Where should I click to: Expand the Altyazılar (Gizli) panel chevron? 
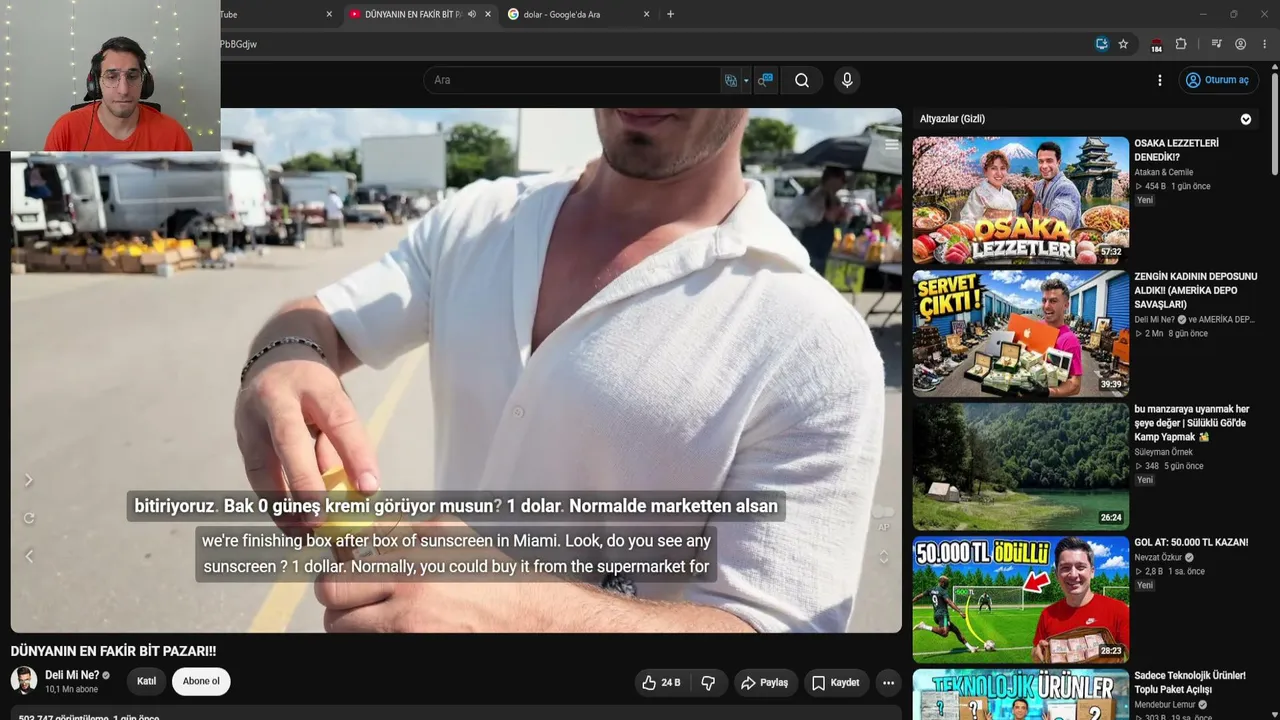(1246, 119)
